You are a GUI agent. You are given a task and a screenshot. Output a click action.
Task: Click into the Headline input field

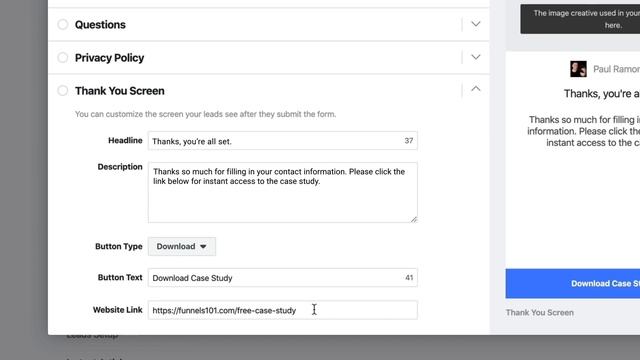click(x=282, y=141)
